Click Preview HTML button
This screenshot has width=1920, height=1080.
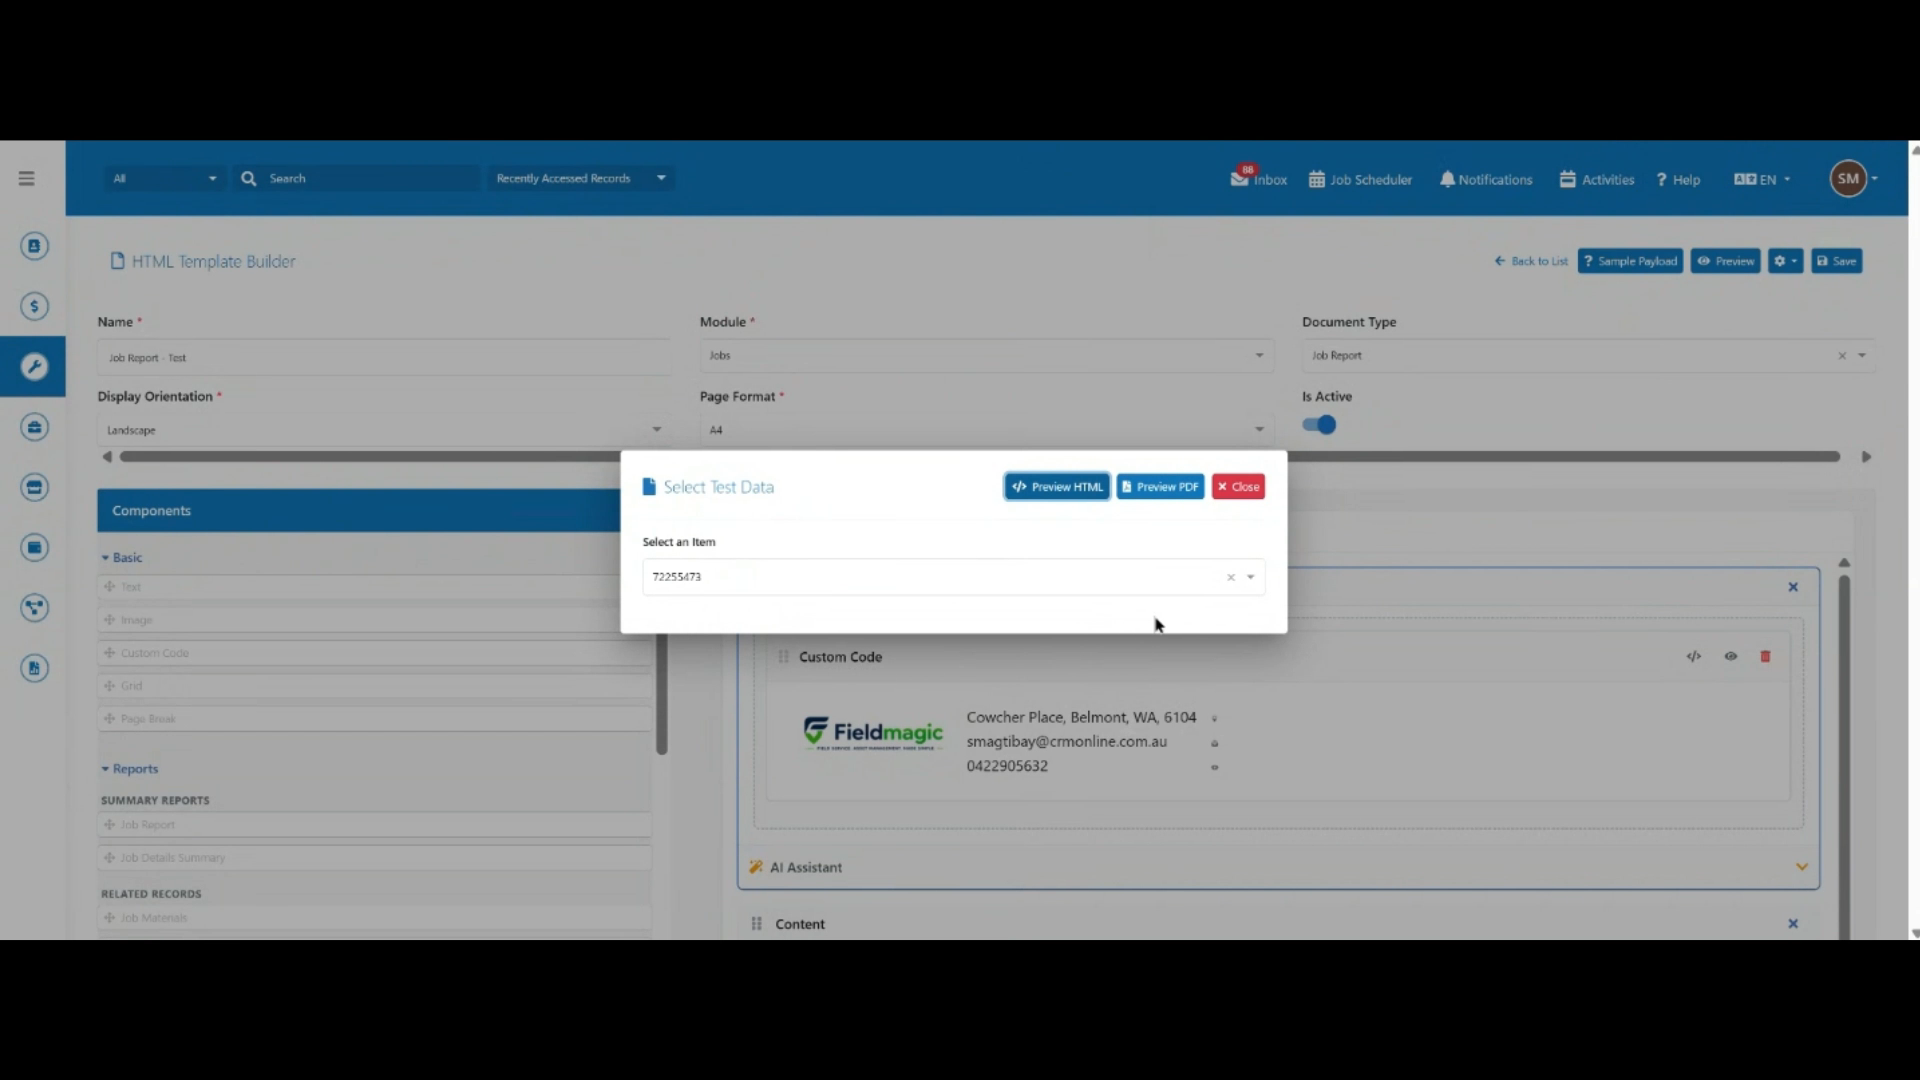pyautogui.click(x=1057, y=487)
